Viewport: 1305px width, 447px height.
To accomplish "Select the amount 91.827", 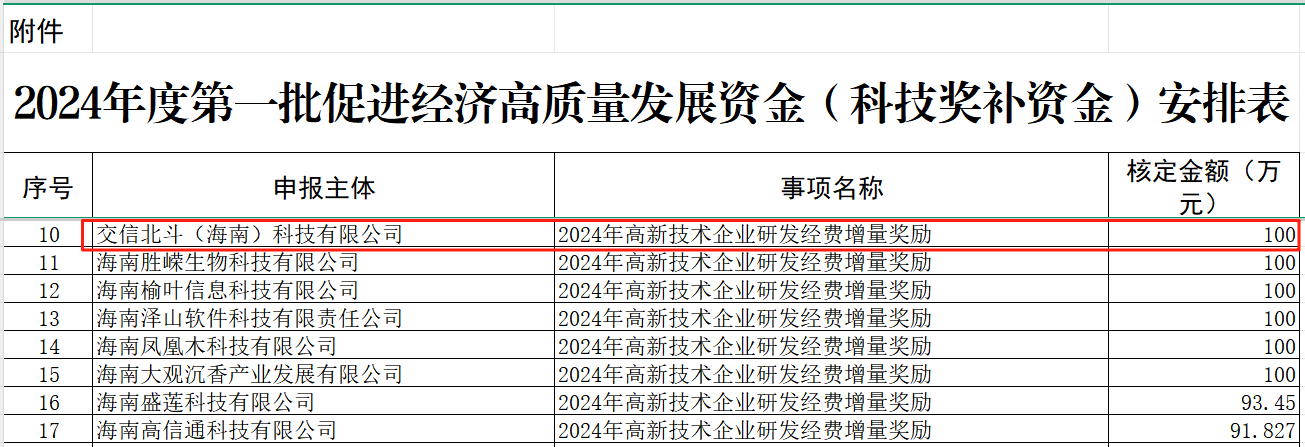I will [1206, 431].
